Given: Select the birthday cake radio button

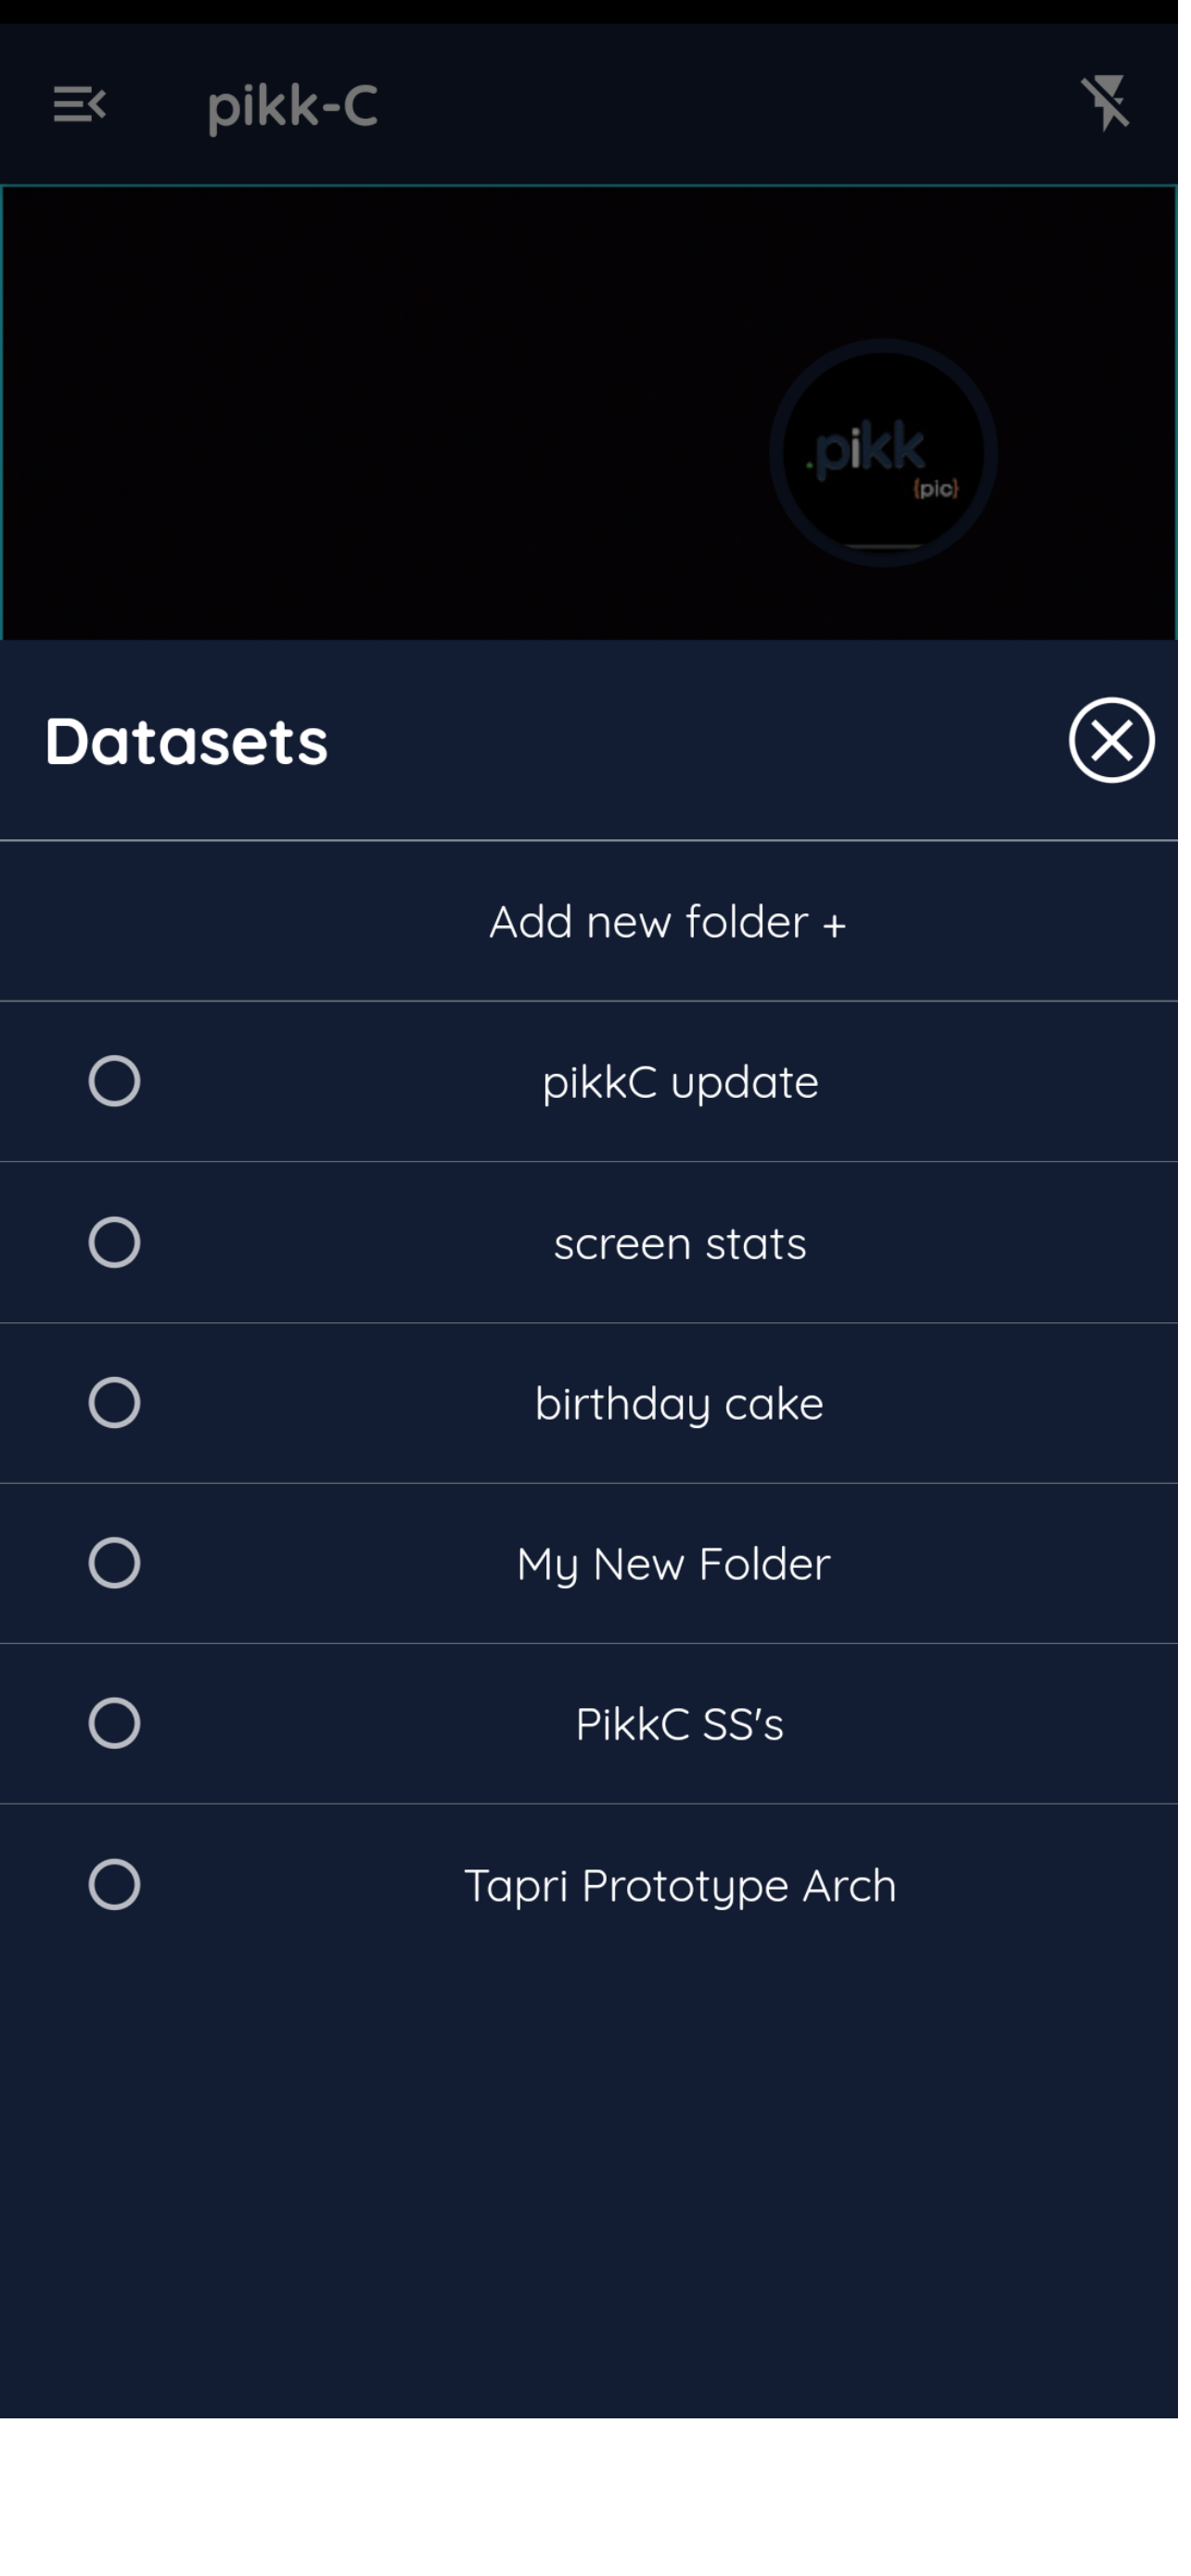Looking at the screenshot, I should 116,1418.
